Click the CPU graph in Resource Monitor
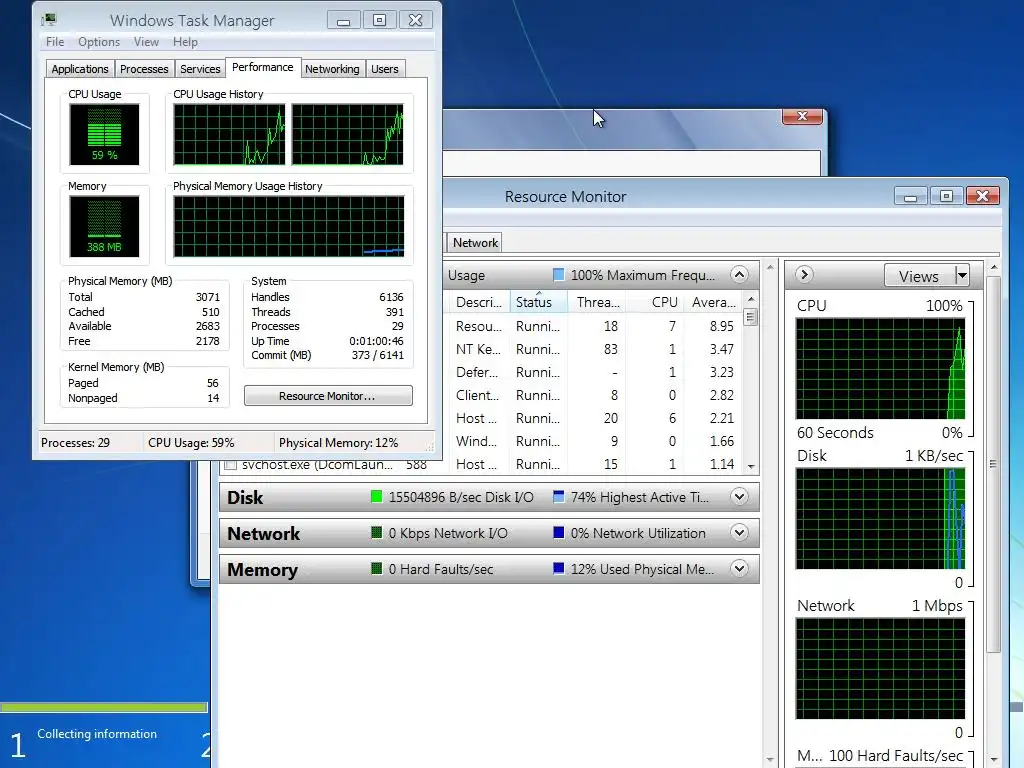Viewport: 1024px width, 768px height. click(x=880, y=368)
